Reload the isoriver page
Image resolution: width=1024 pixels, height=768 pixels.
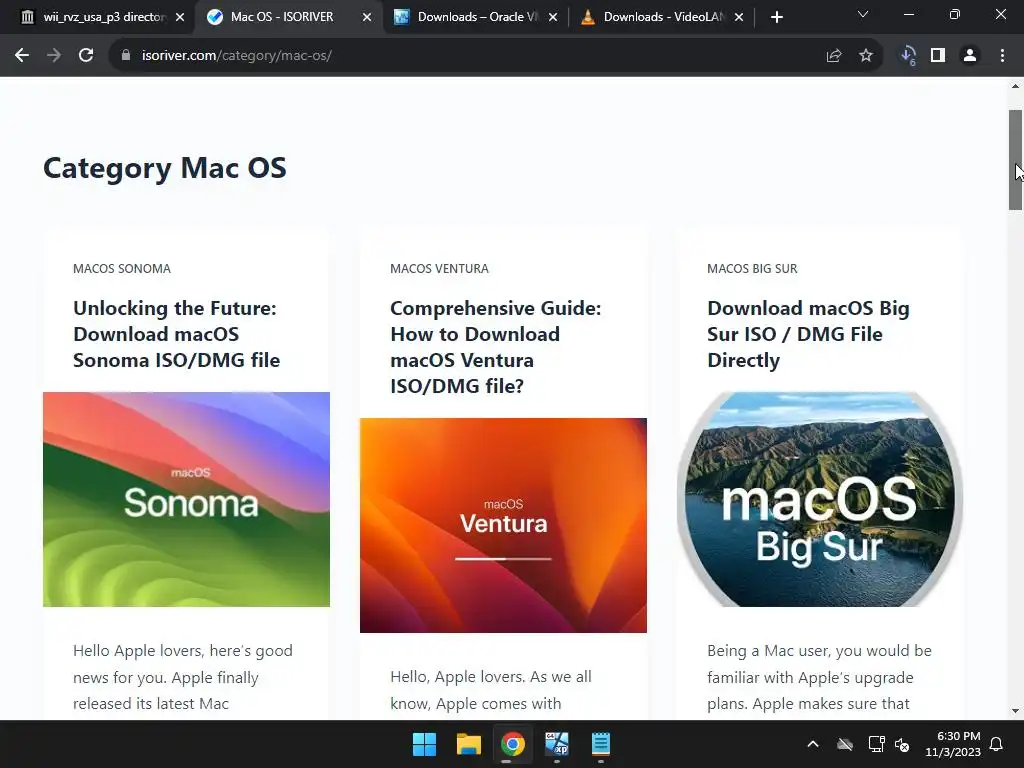click(x=86, y=56)
